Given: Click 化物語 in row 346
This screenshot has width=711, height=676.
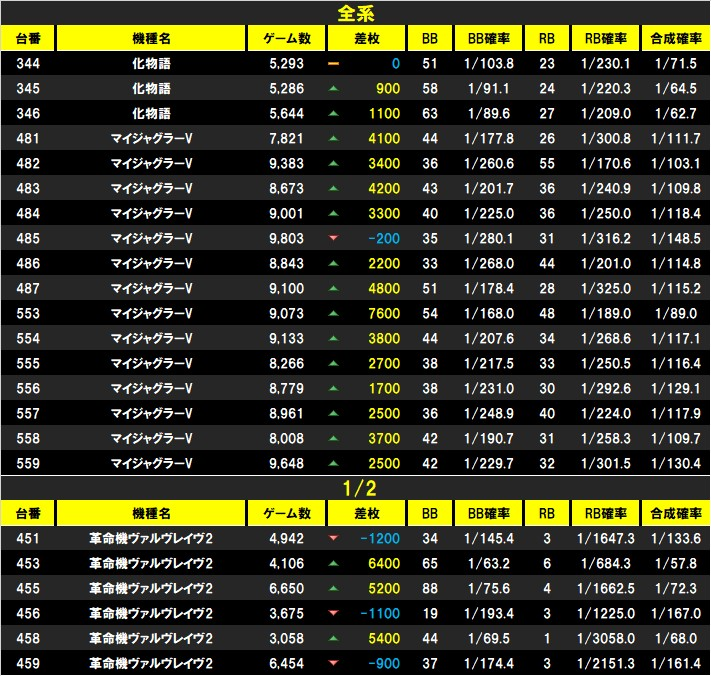Looking at the screenshot, I should (x=151, y=113).
